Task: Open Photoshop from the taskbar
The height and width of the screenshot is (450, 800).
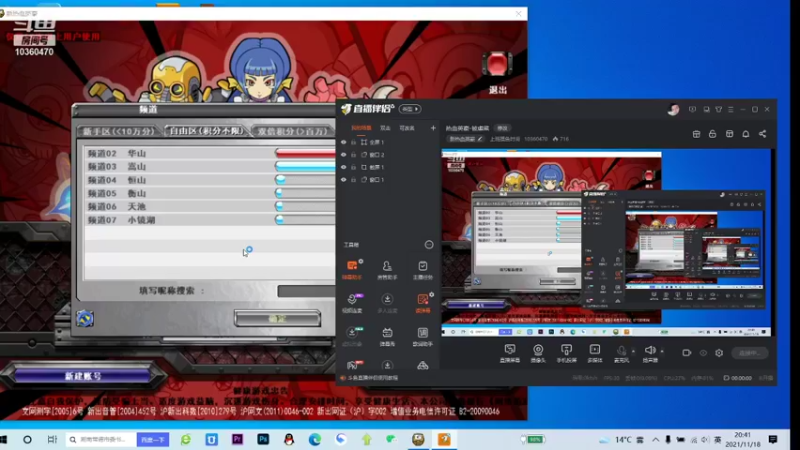Action: click(x=263, y=439)
